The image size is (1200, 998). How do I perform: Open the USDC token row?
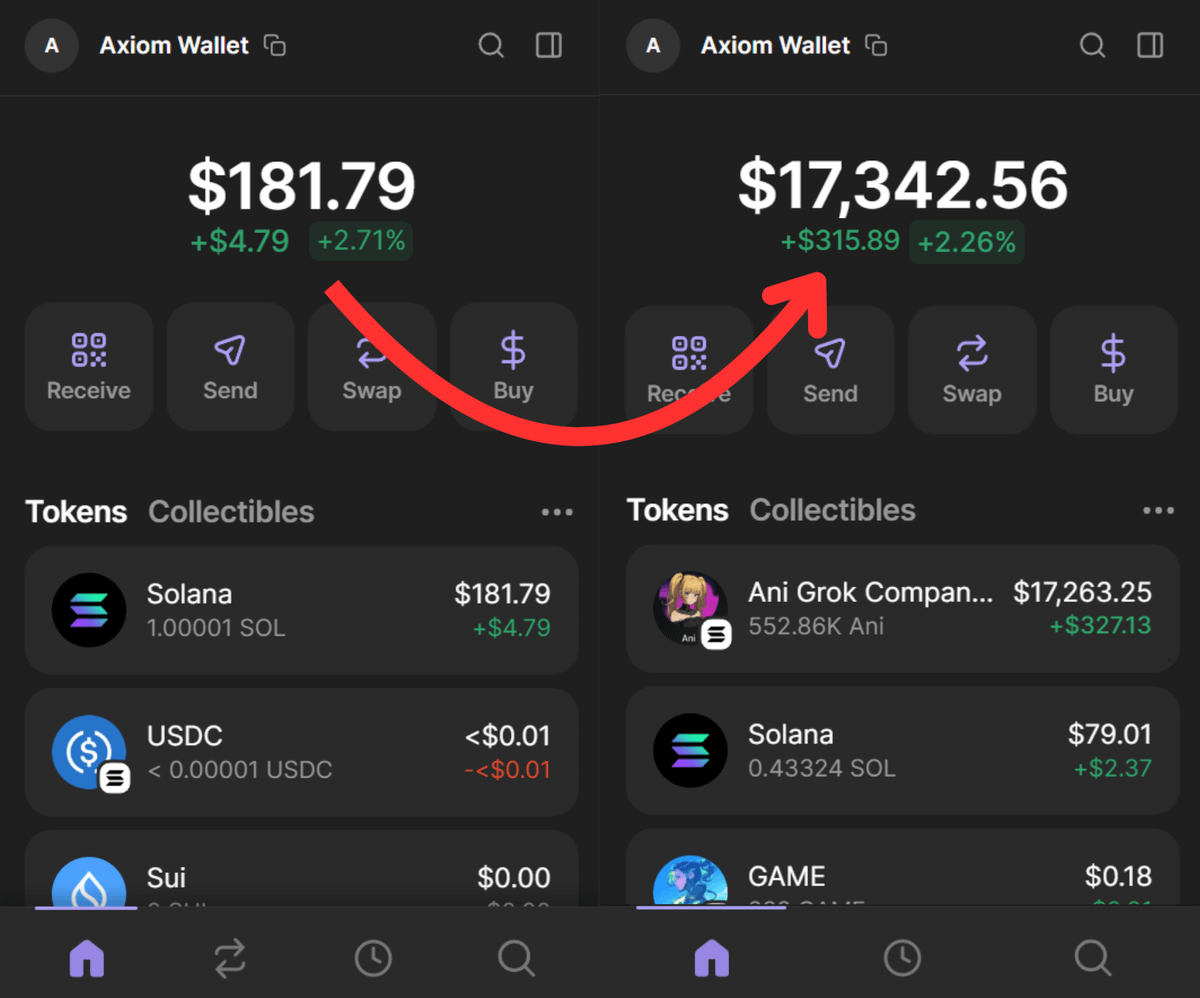pyautogui.click(x=302, y=752)
